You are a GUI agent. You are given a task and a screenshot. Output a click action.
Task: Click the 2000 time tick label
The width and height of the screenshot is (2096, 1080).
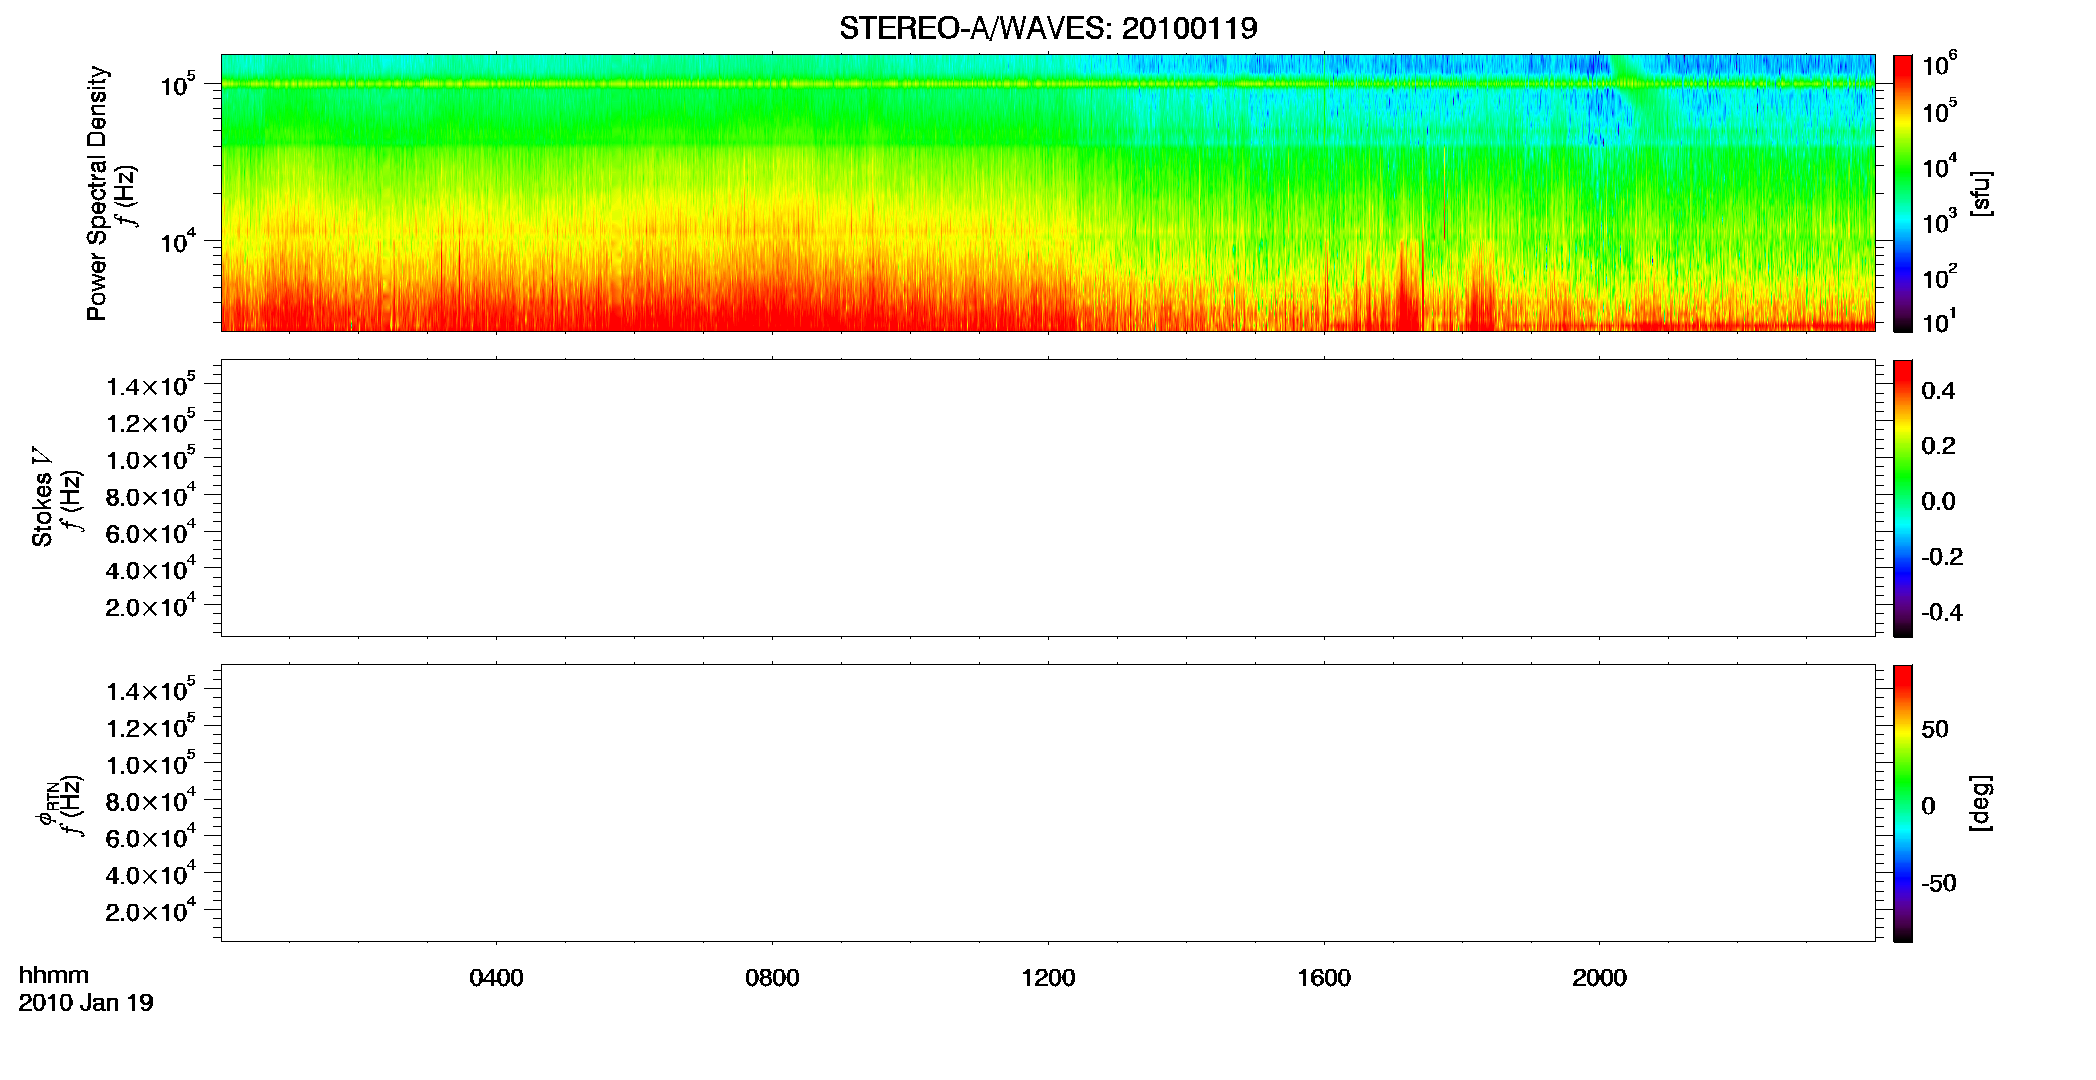(1599, 978)
